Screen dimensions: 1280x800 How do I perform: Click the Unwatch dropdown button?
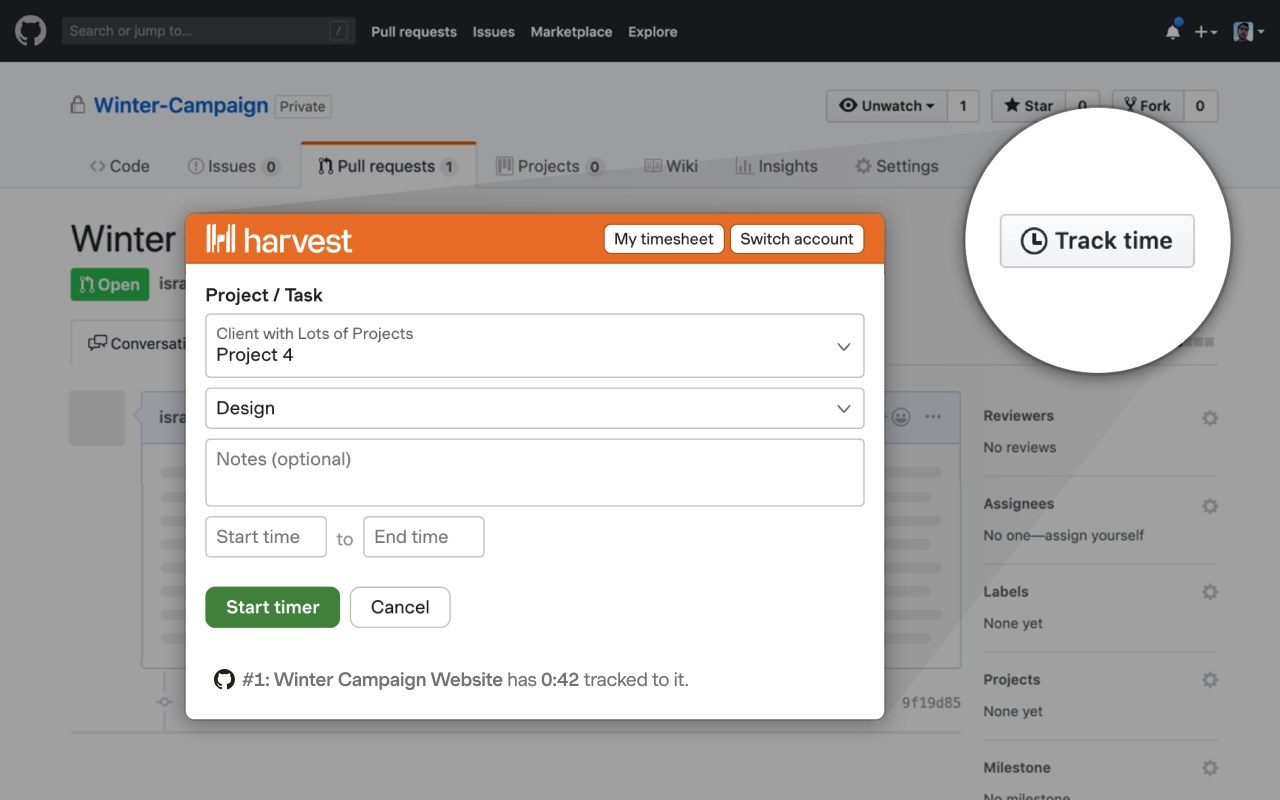[x=887, y=106]
